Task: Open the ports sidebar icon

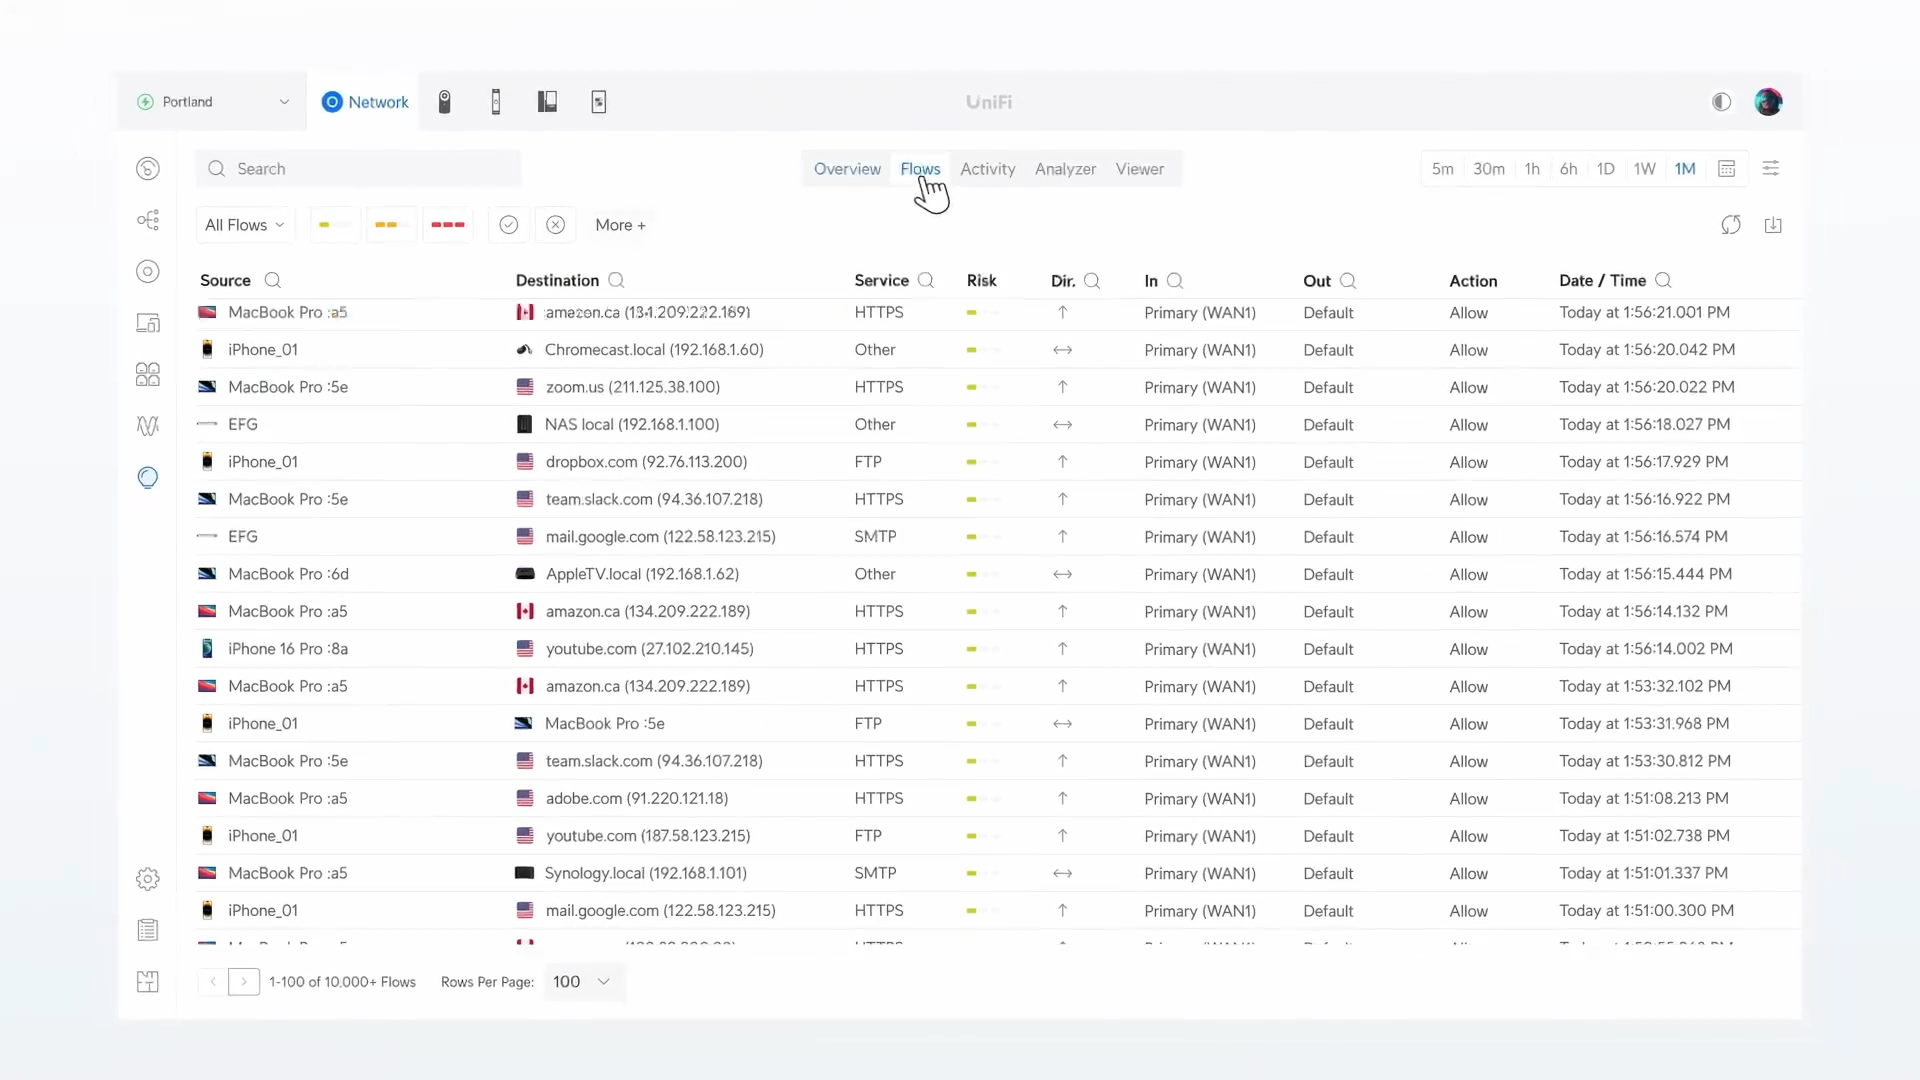Action: tap(148, 374)
